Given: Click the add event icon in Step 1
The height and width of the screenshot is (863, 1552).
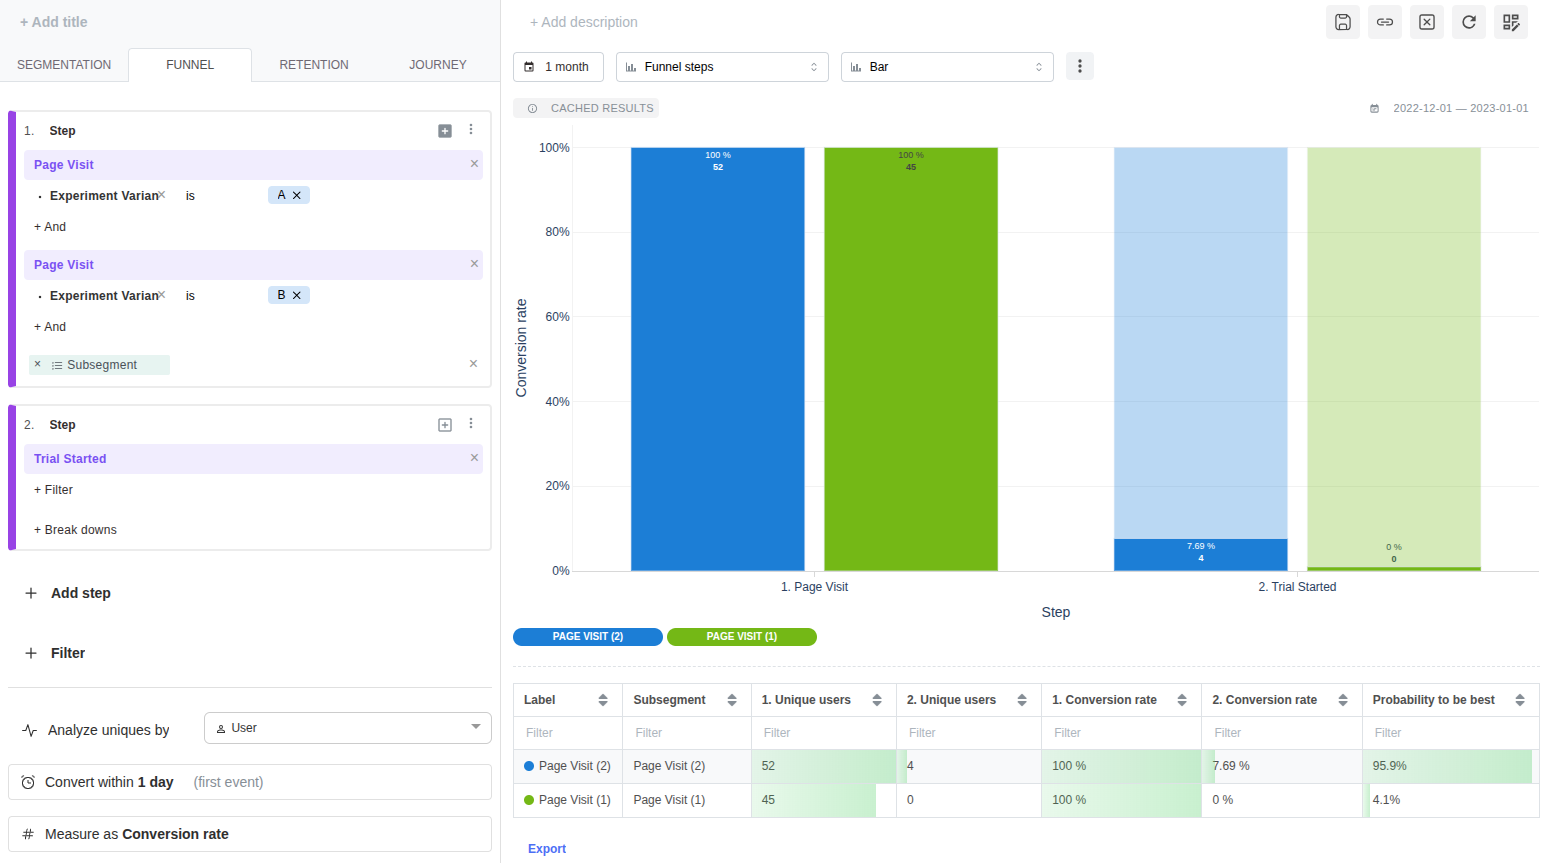Looking at the screenshot, I should tap(445, 131).
